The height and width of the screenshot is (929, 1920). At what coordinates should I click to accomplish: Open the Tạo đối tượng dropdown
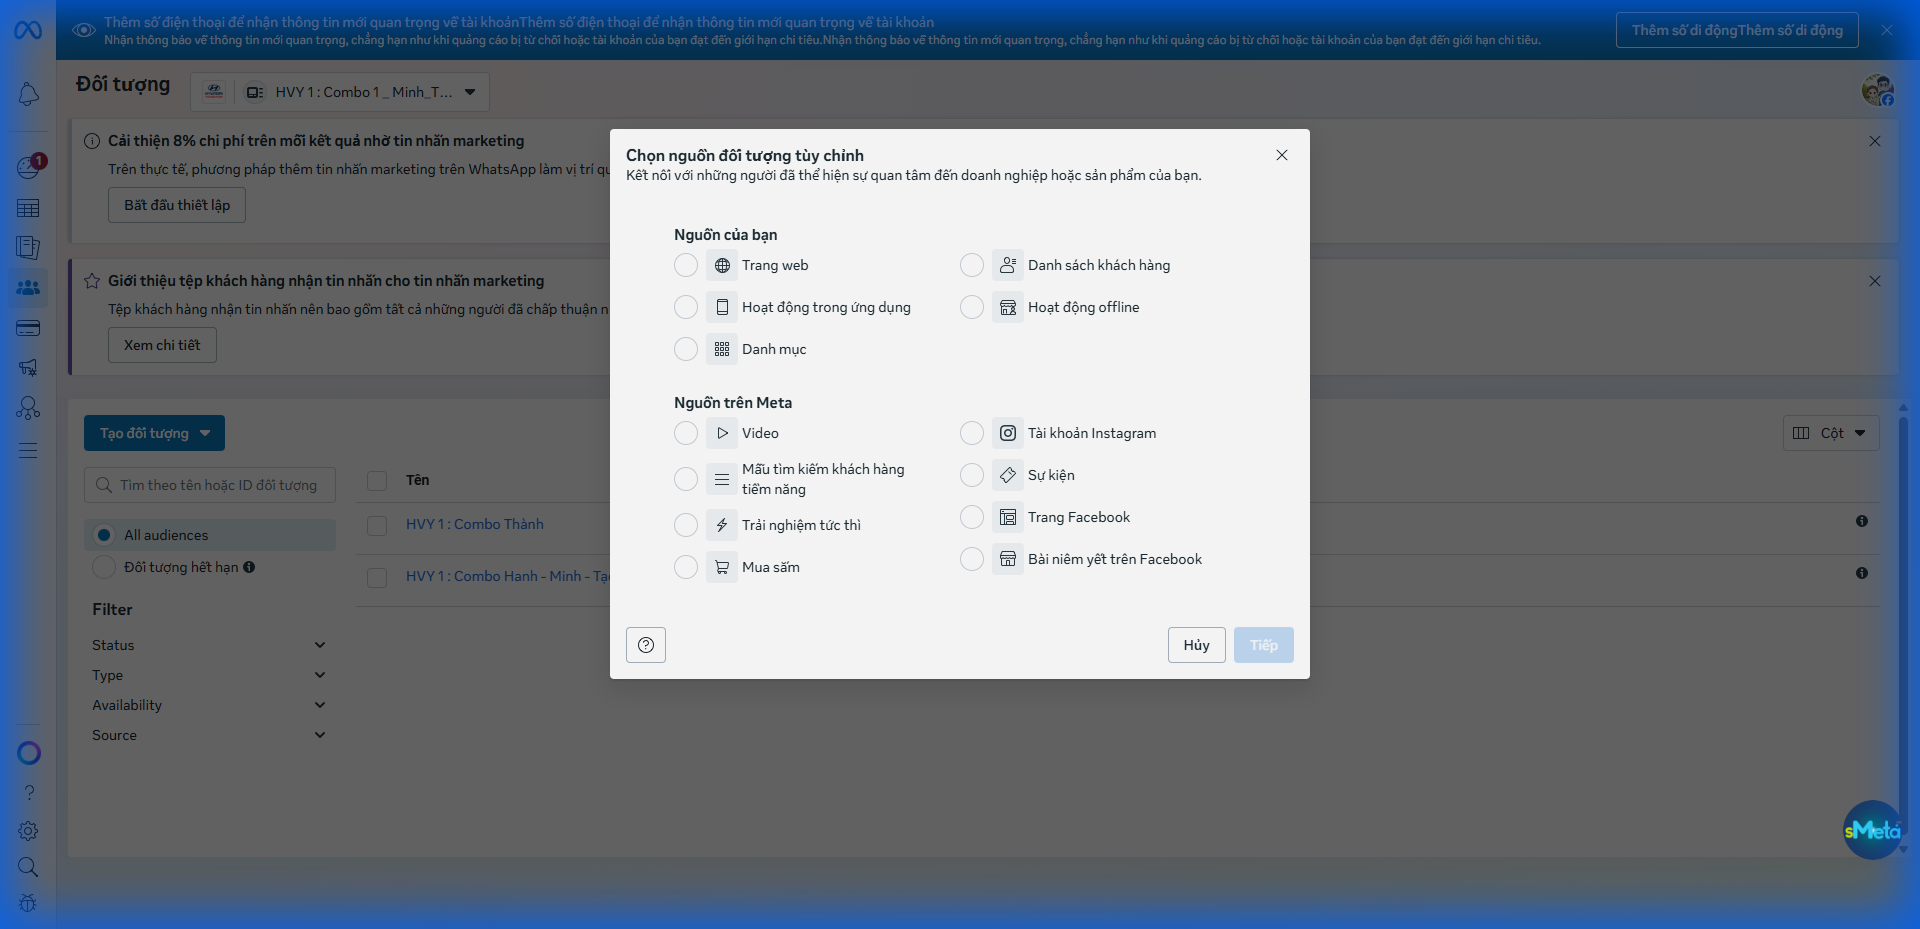click(154, 433)
